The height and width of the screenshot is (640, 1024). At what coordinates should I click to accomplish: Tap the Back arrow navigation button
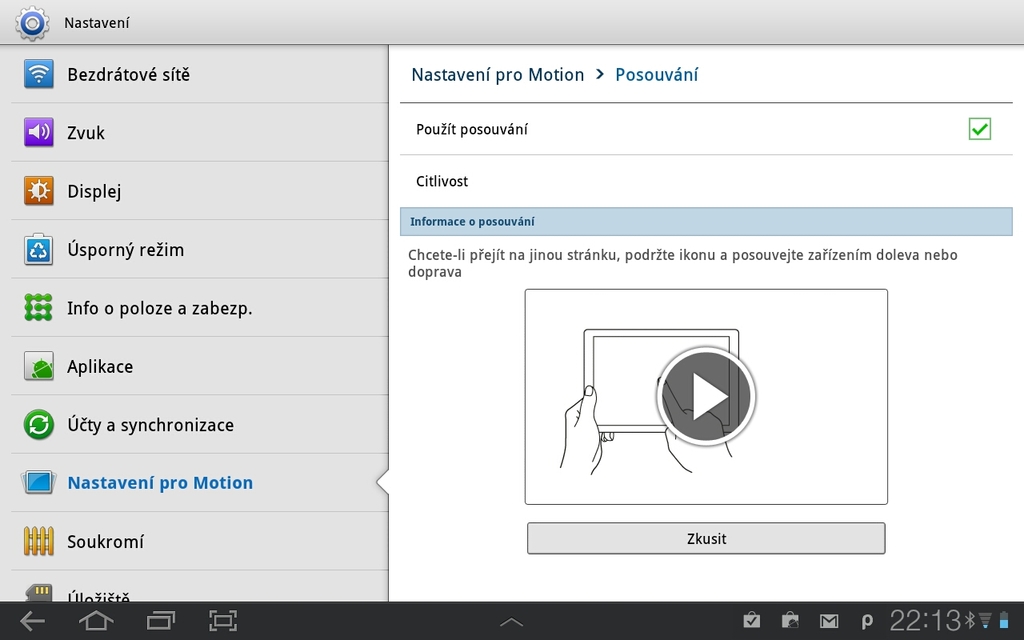point(31,620)
